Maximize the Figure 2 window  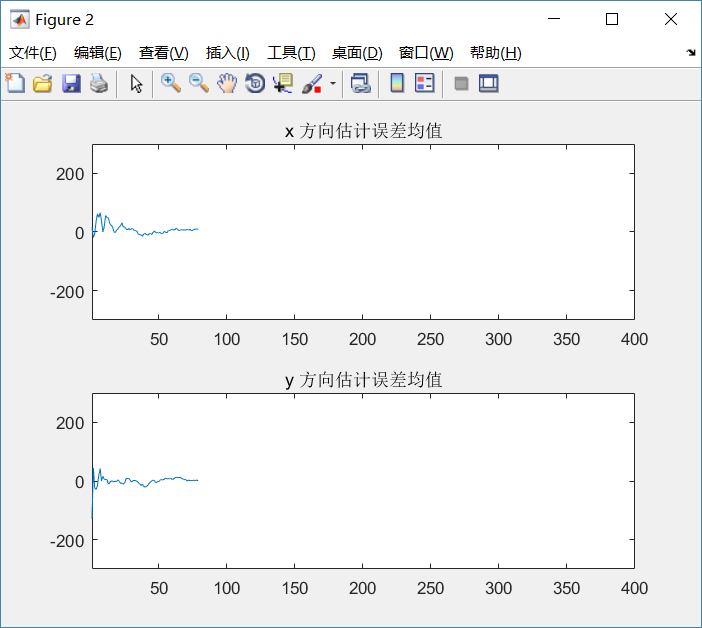pos(612,19)
